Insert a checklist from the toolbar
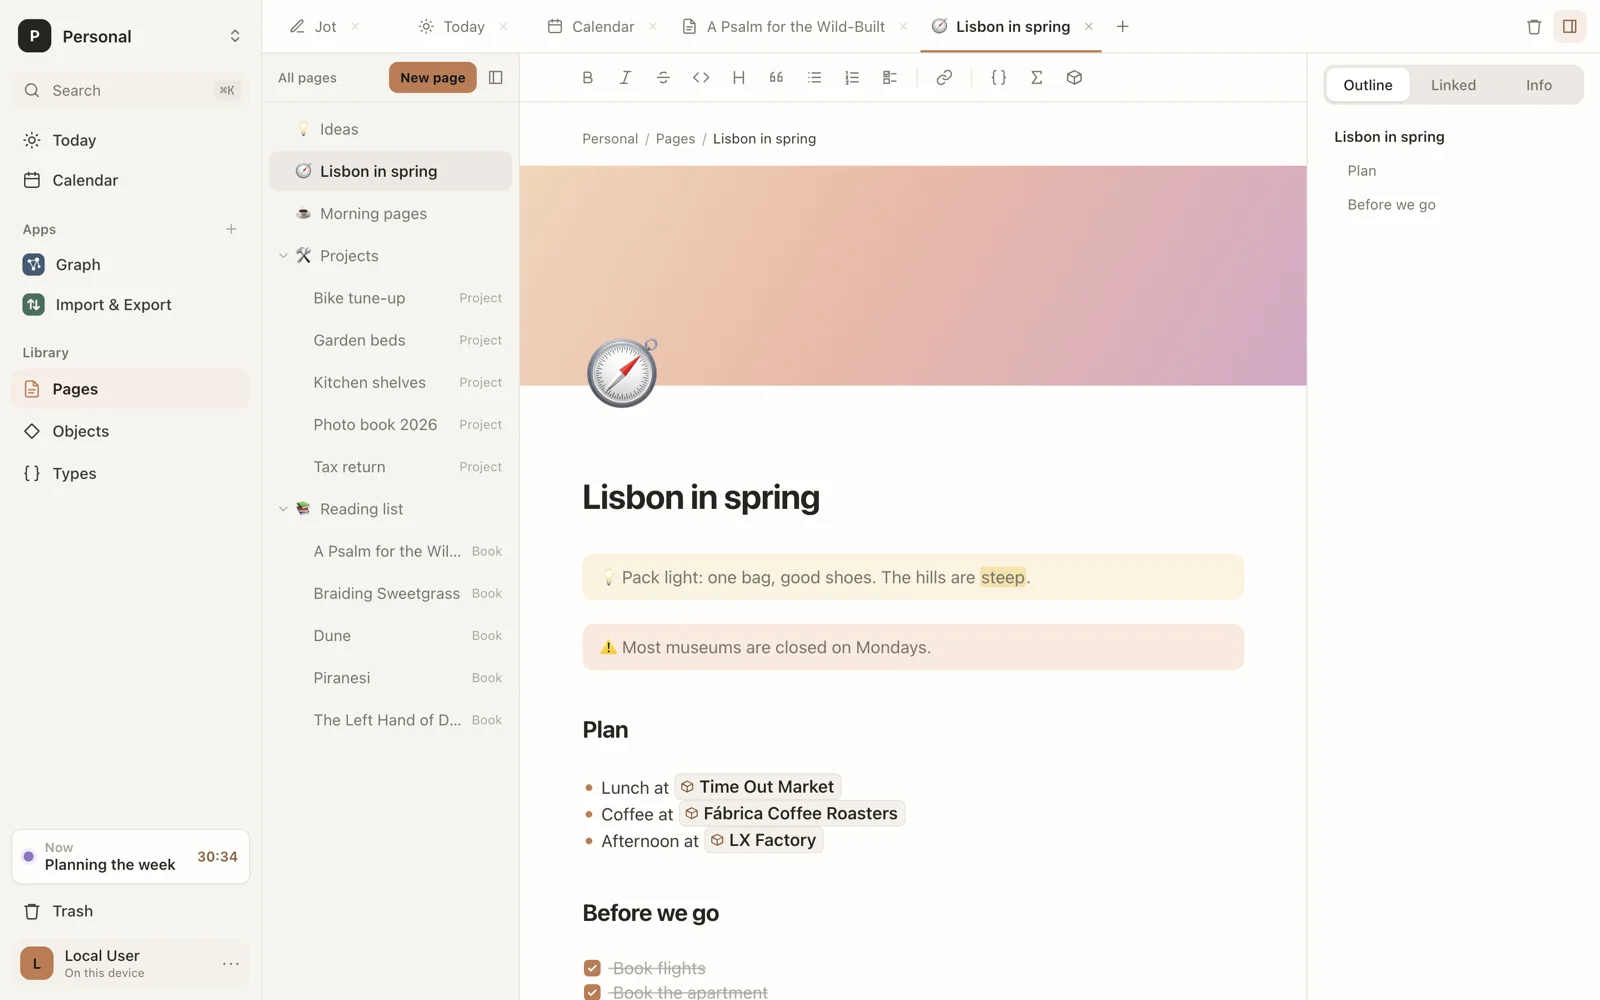This screenshot has height=1000, width=1600. point(890,78)
